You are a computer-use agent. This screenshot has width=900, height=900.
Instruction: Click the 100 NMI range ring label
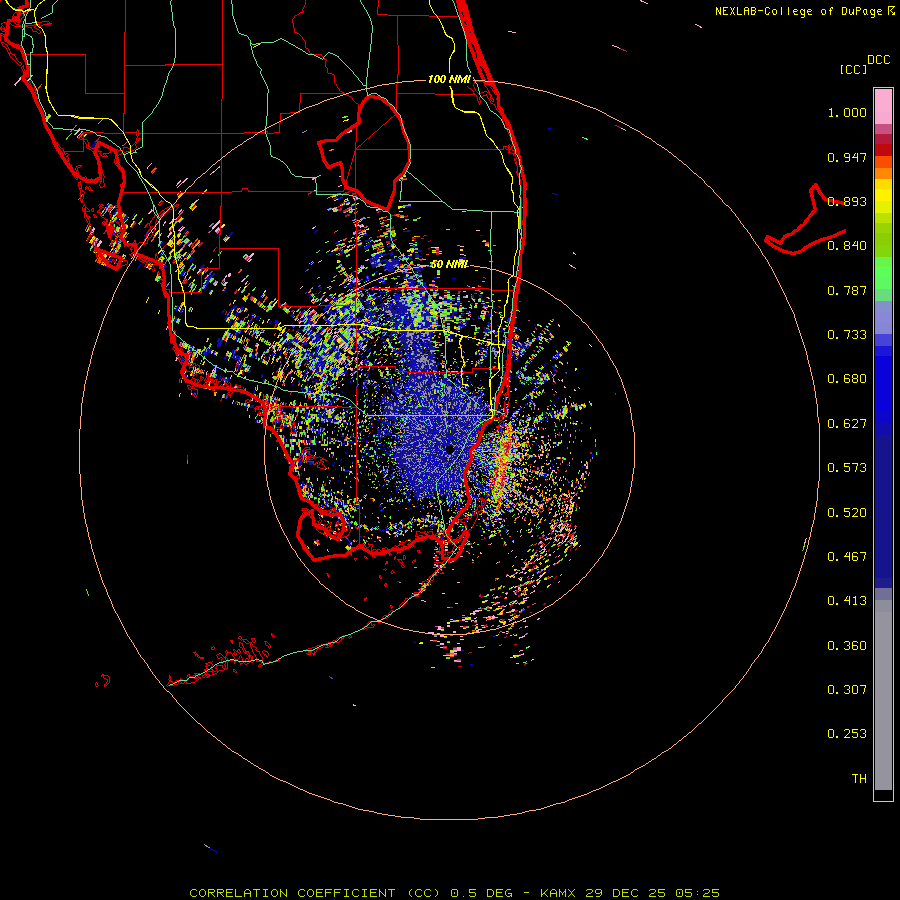[x=449, y=79]
